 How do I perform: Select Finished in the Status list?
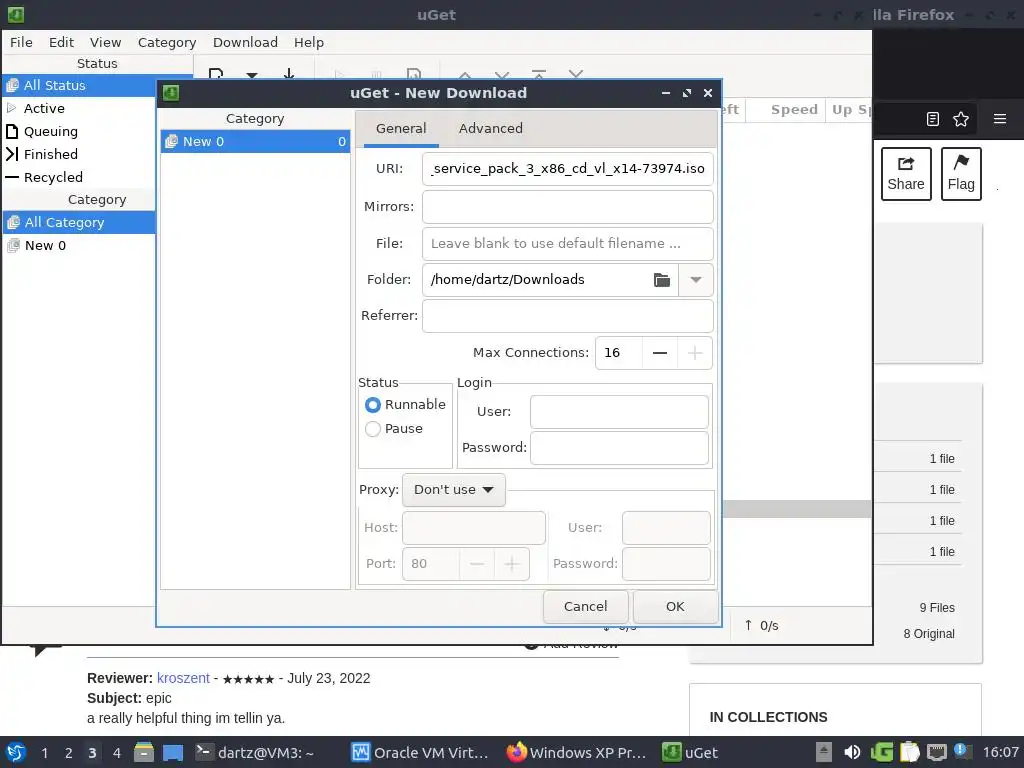point(79,154)
